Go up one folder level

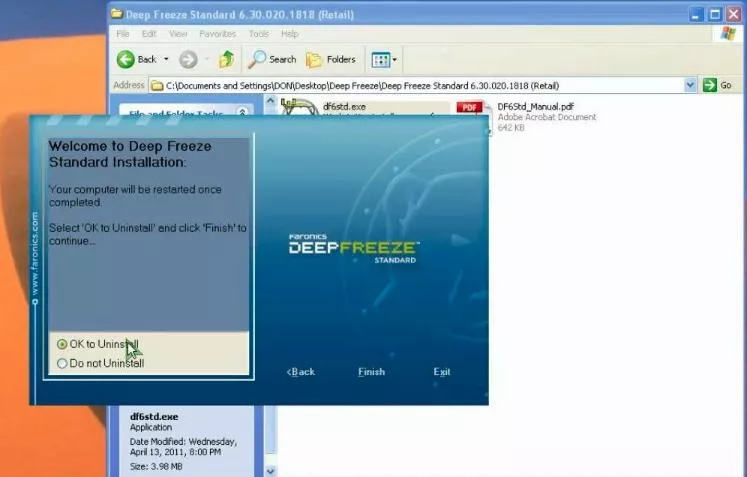point(226,60)
